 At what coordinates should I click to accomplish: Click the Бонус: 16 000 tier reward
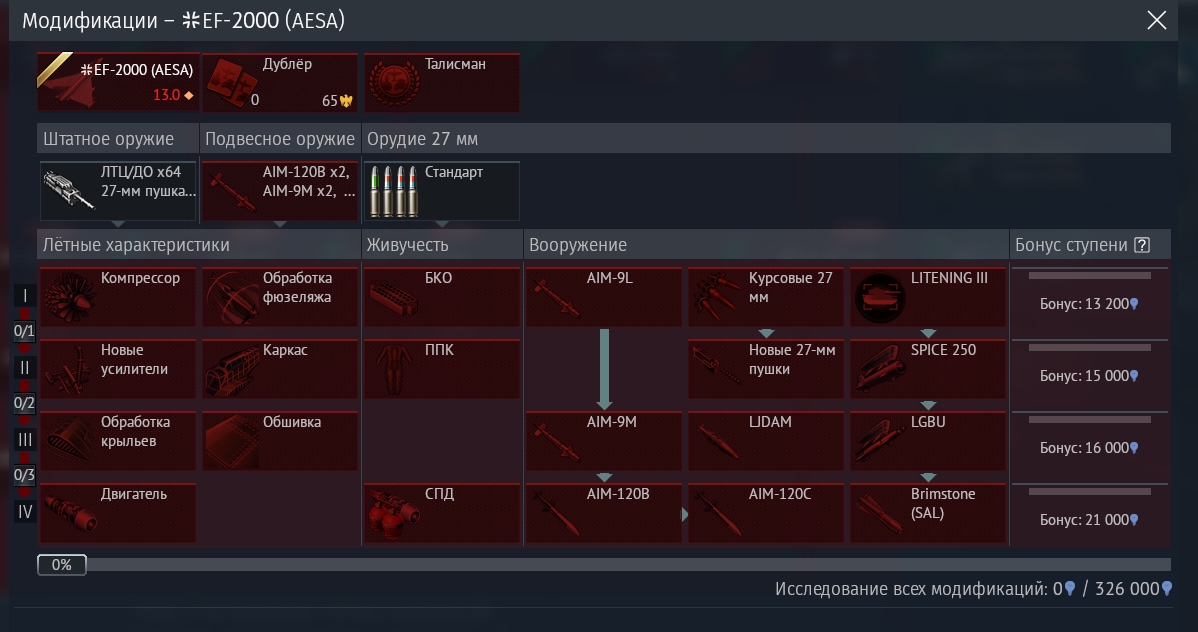(1090, 447)
